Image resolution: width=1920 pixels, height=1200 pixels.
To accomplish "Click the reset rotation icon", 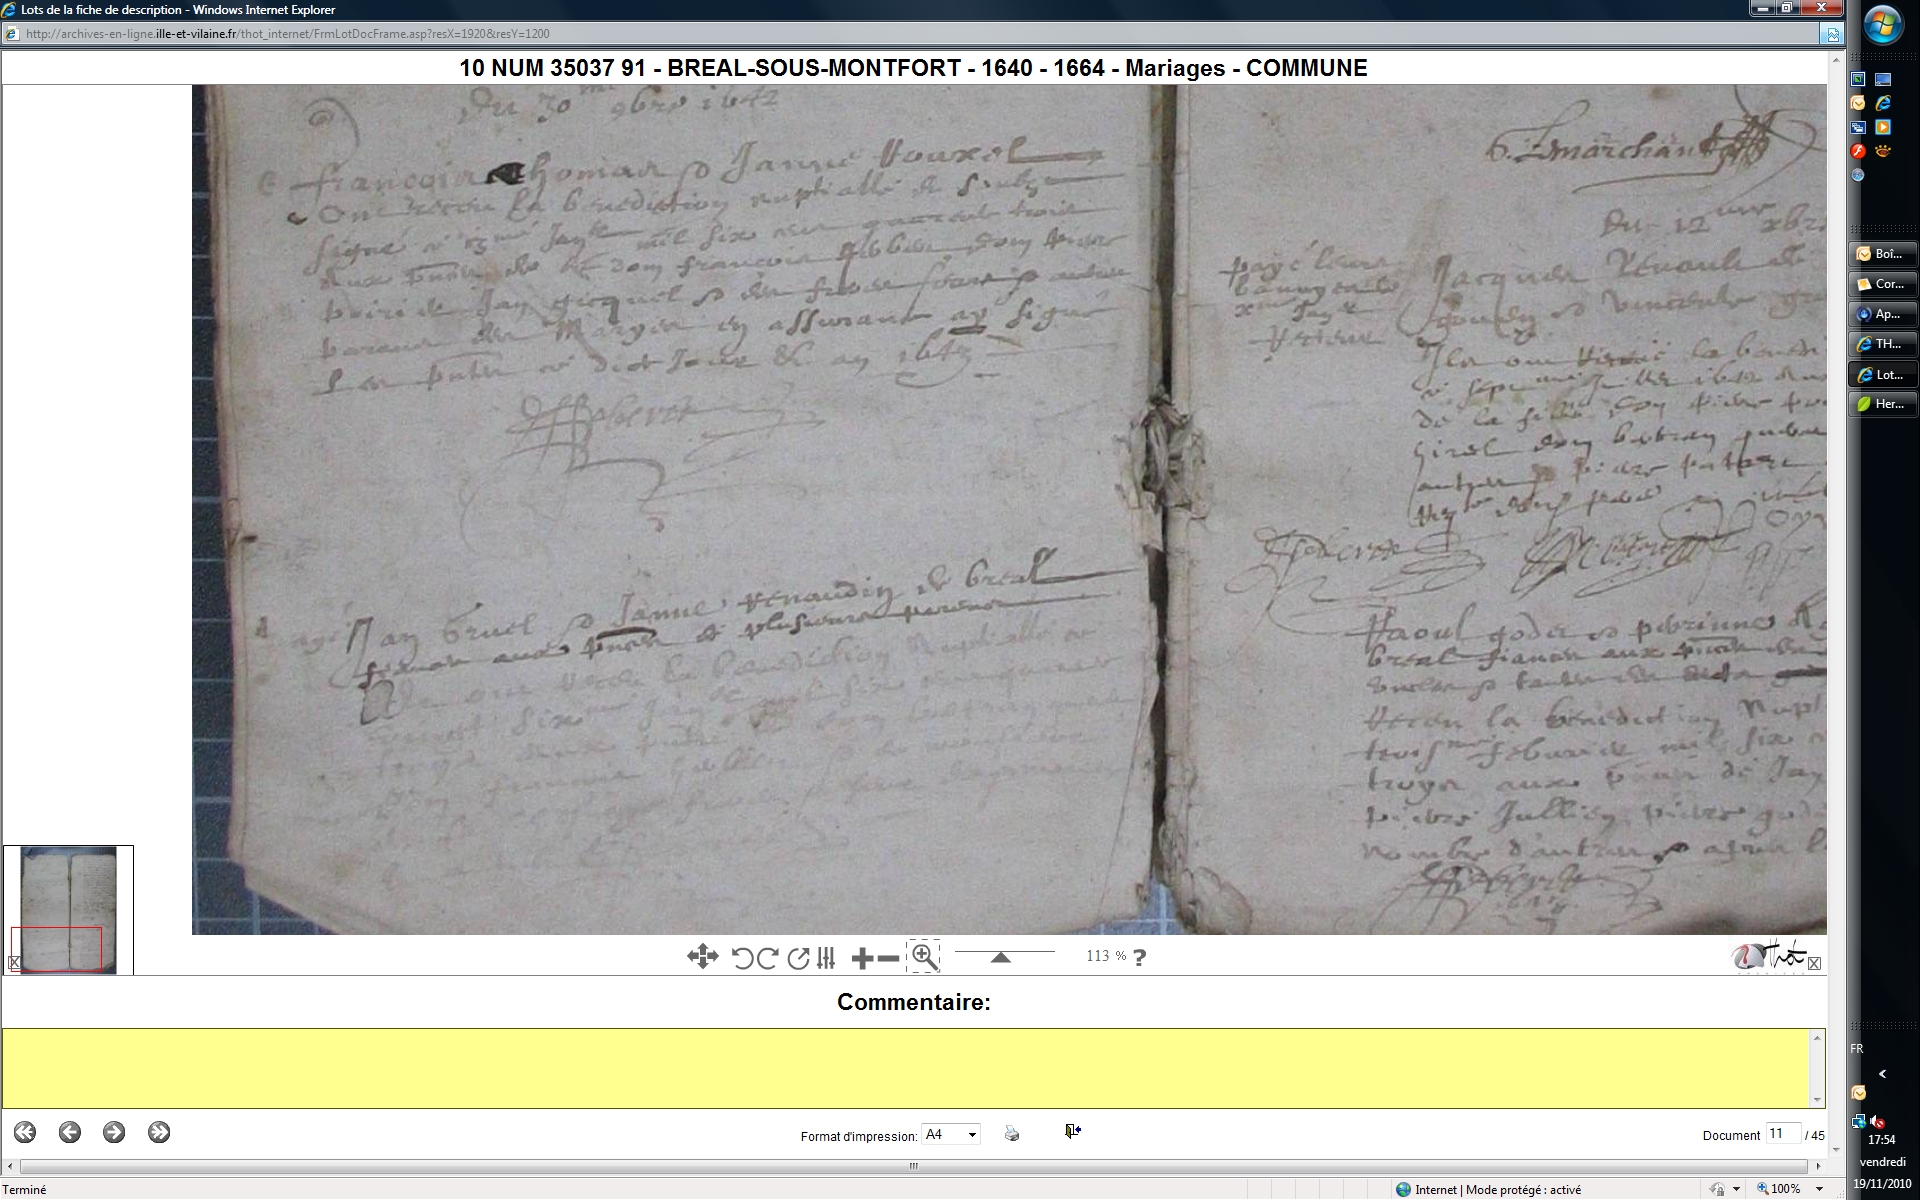I will (x=798, y=958).
